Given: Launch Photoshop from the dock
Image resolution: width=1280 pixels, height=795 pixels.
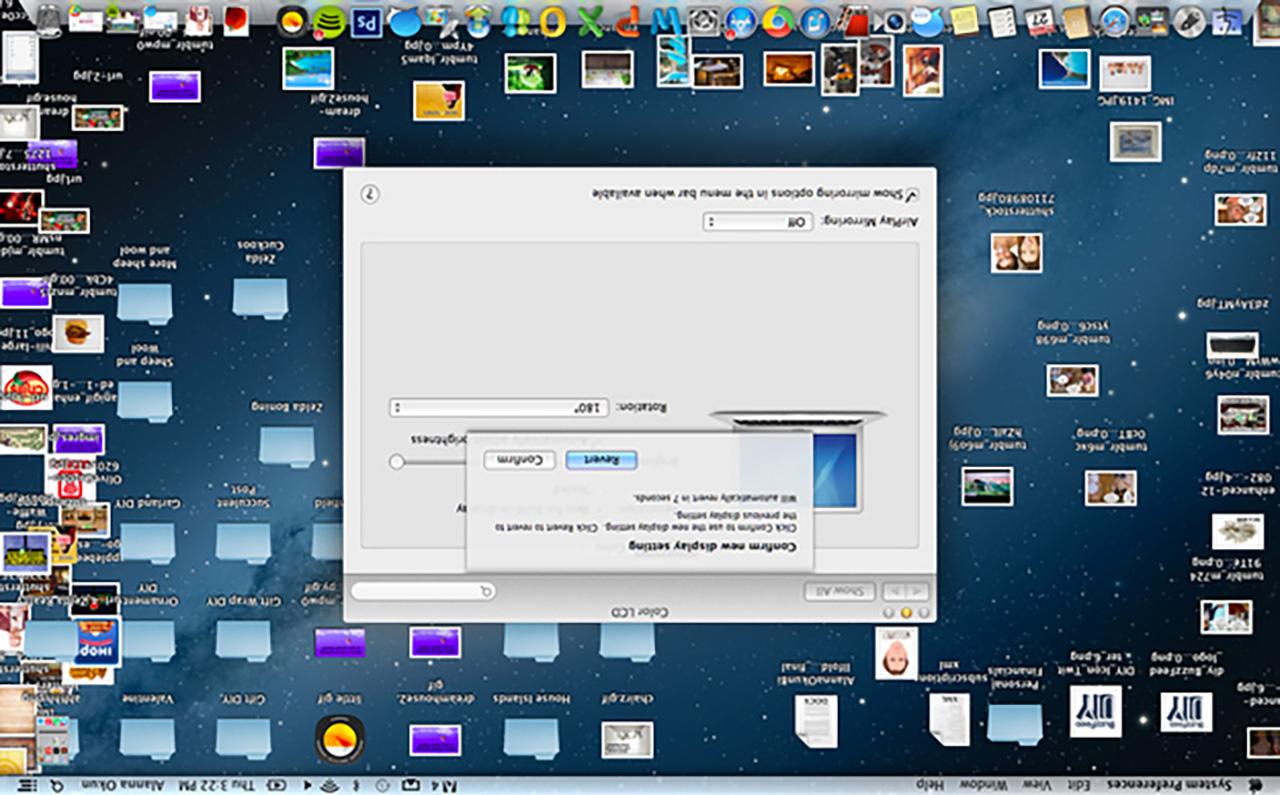Looking at the screenshot, I should [x=368, y=20].
